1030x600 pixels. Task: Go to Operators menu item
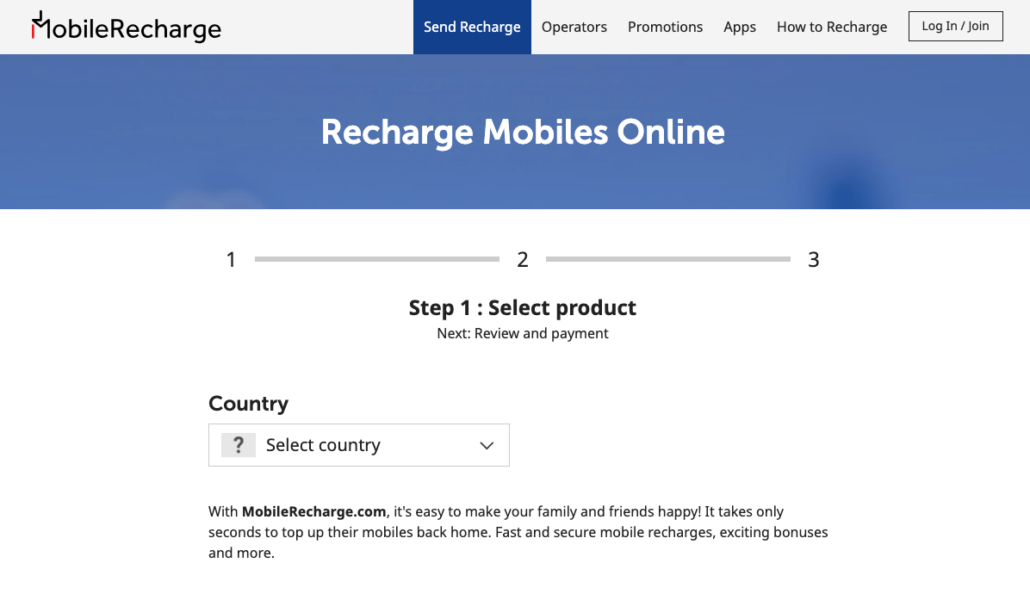tap(574, 27)
